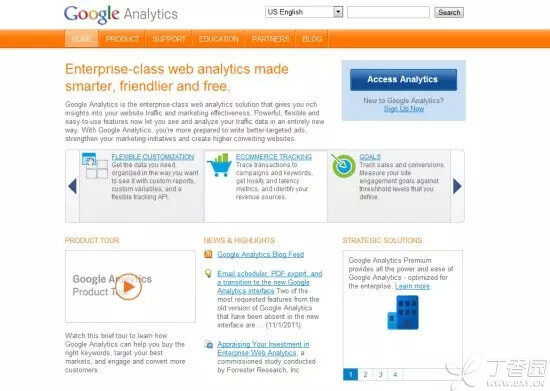
Task: Click the RSS feed icon
Action: tap(208, 254)
